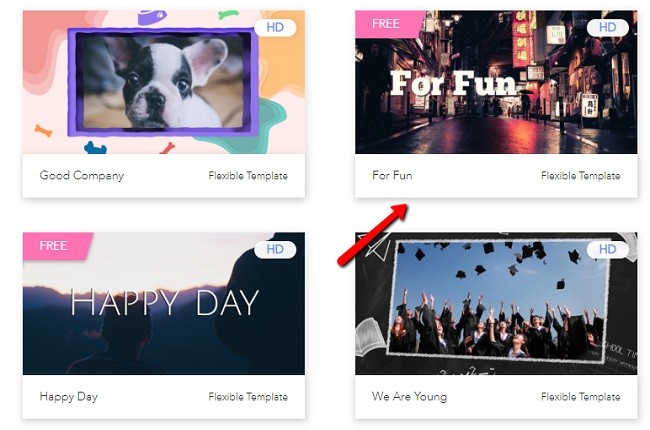Viewport: 650px width, 430px height.
Task: Click the HD badge on For Fun
Action: [x=608, y=27]
